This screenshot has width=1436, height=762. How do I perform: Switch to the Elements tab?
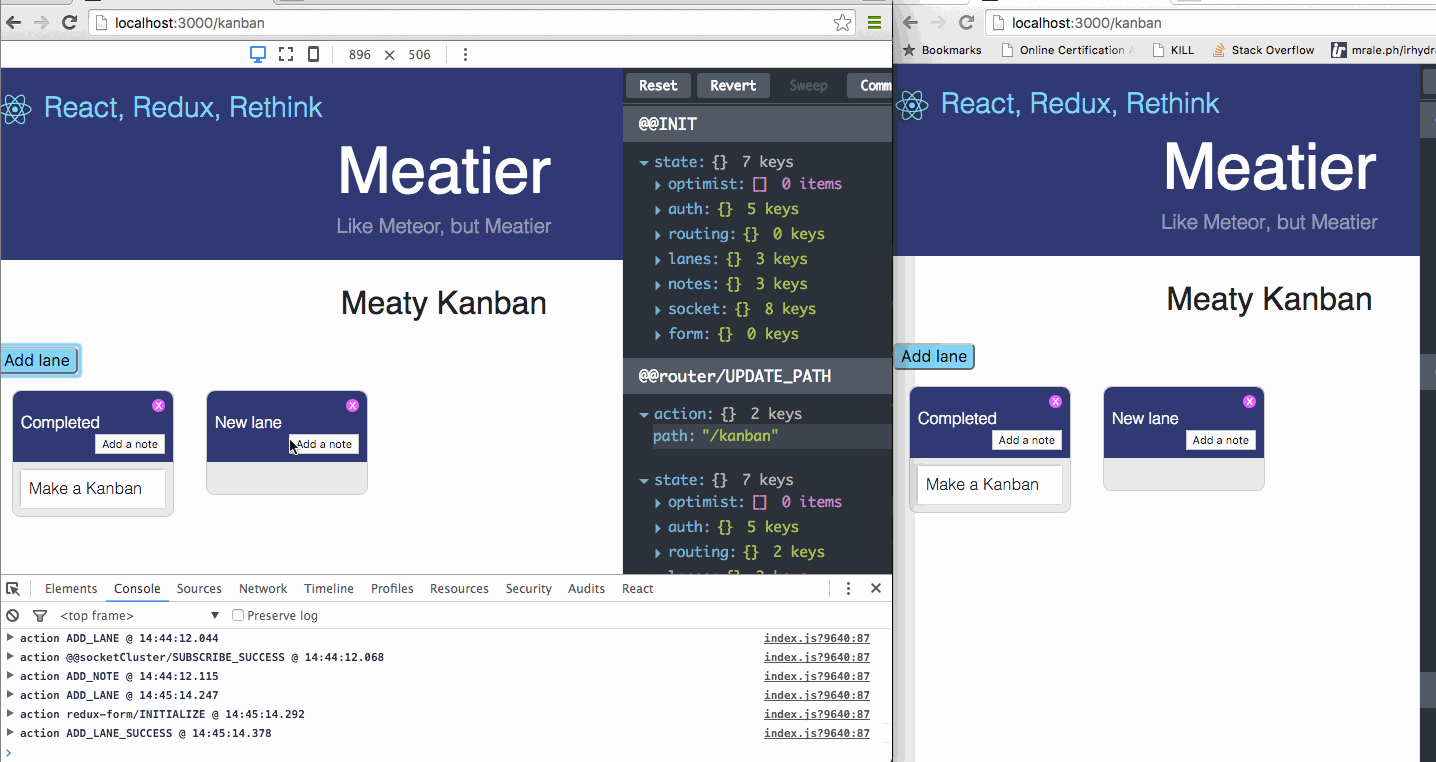[x=71, y=588]
